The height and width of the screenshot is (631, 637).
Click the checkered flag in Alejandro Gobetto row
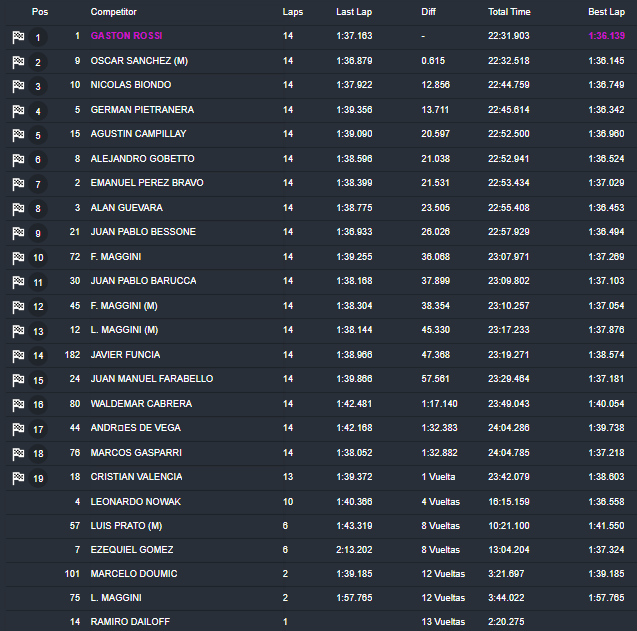(x=18, y=160)
